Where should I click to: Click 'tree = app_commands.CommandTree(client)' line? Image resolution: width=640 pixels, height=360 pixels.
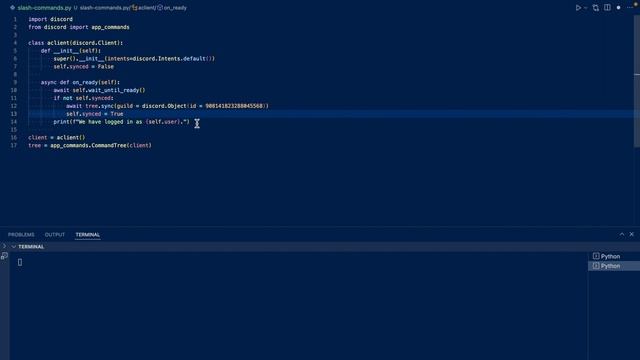coord(90,146)
